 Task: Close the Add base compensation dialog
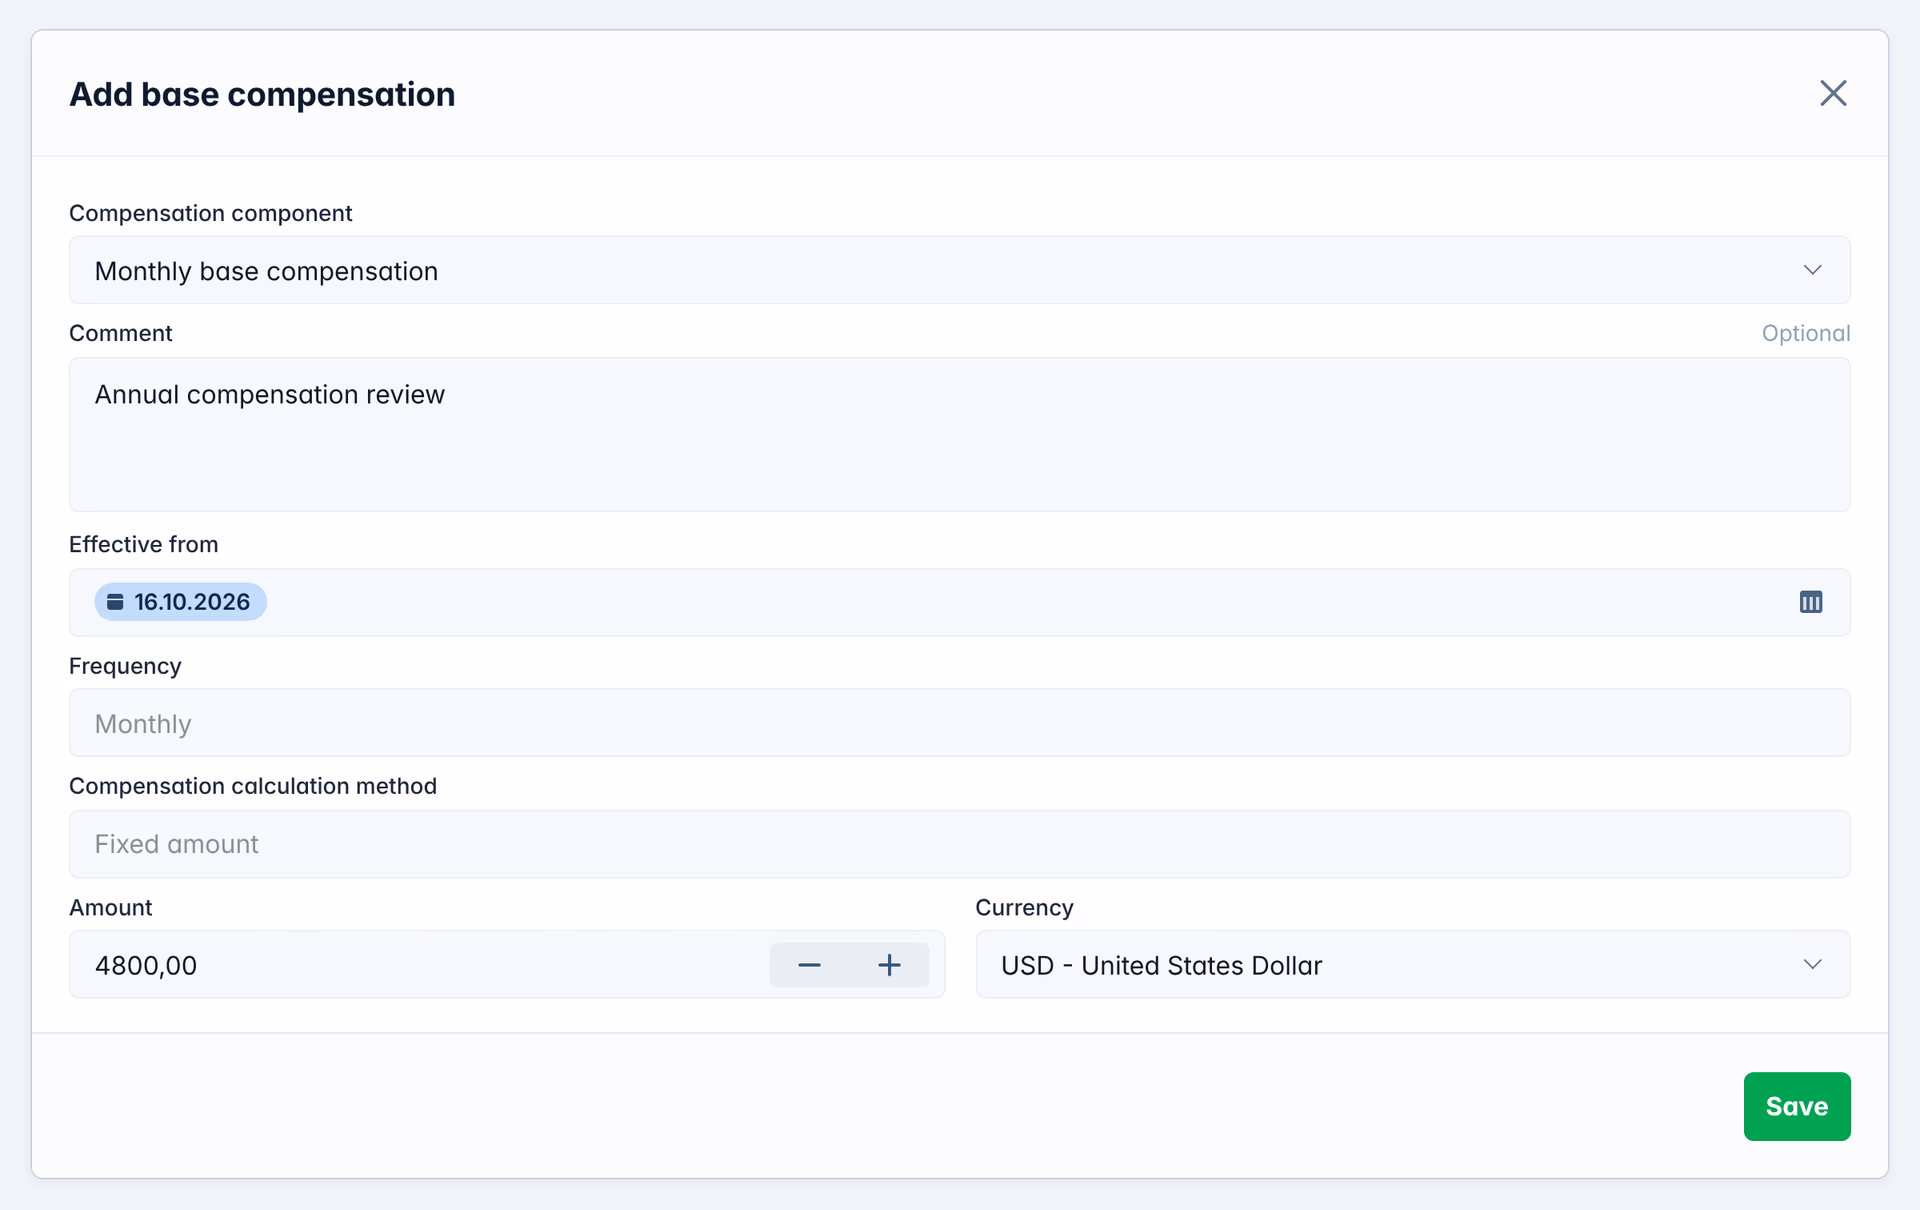coord(1832,93)
